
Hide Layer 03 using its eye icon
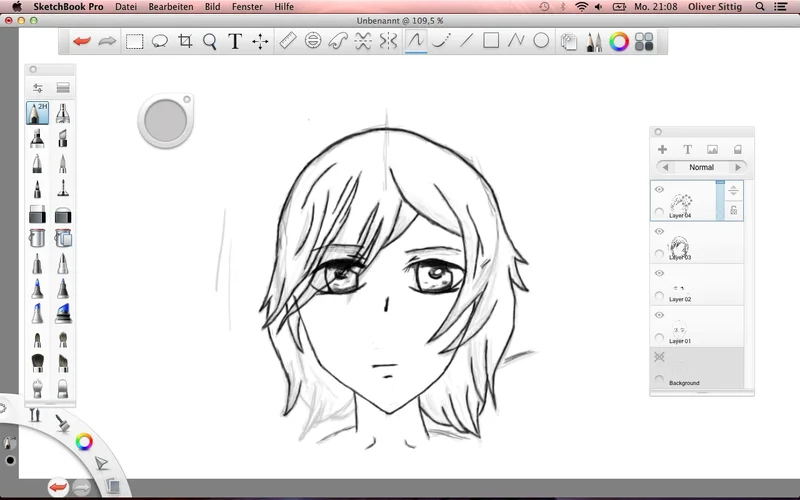click(659, 231)
